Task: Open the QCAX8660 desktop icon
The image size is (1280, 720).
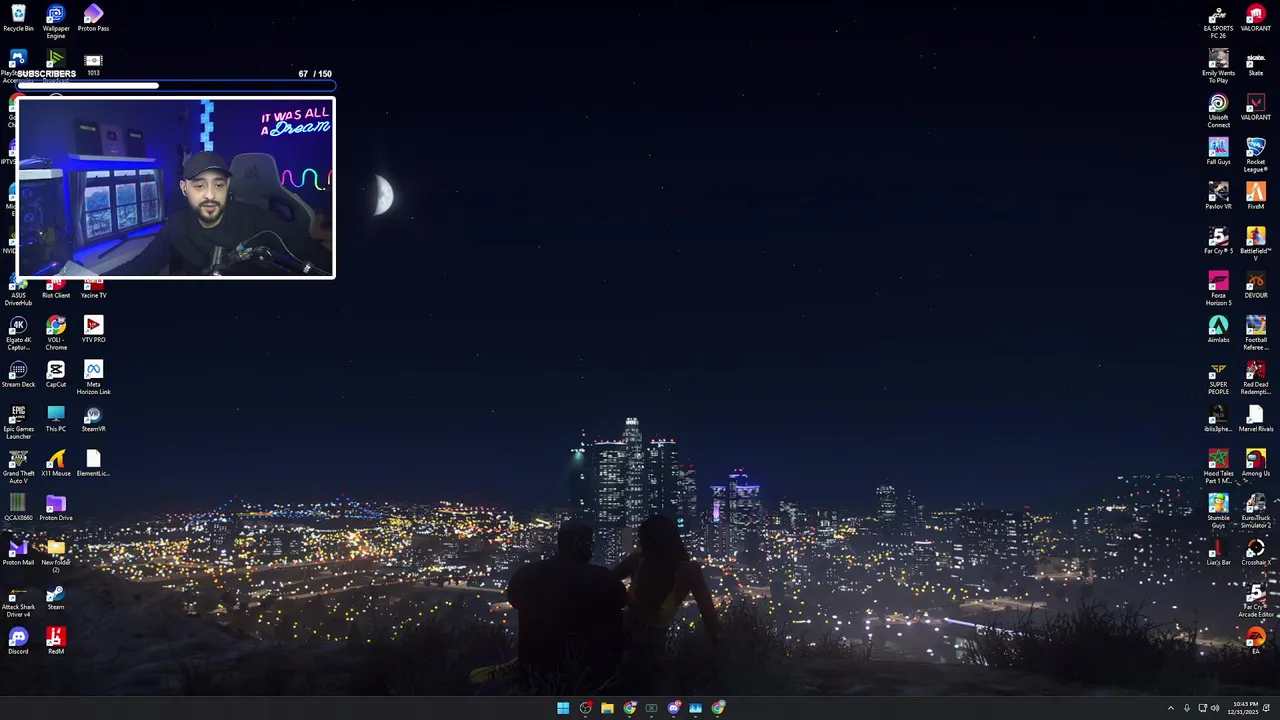Action: (x=18, y=508)
